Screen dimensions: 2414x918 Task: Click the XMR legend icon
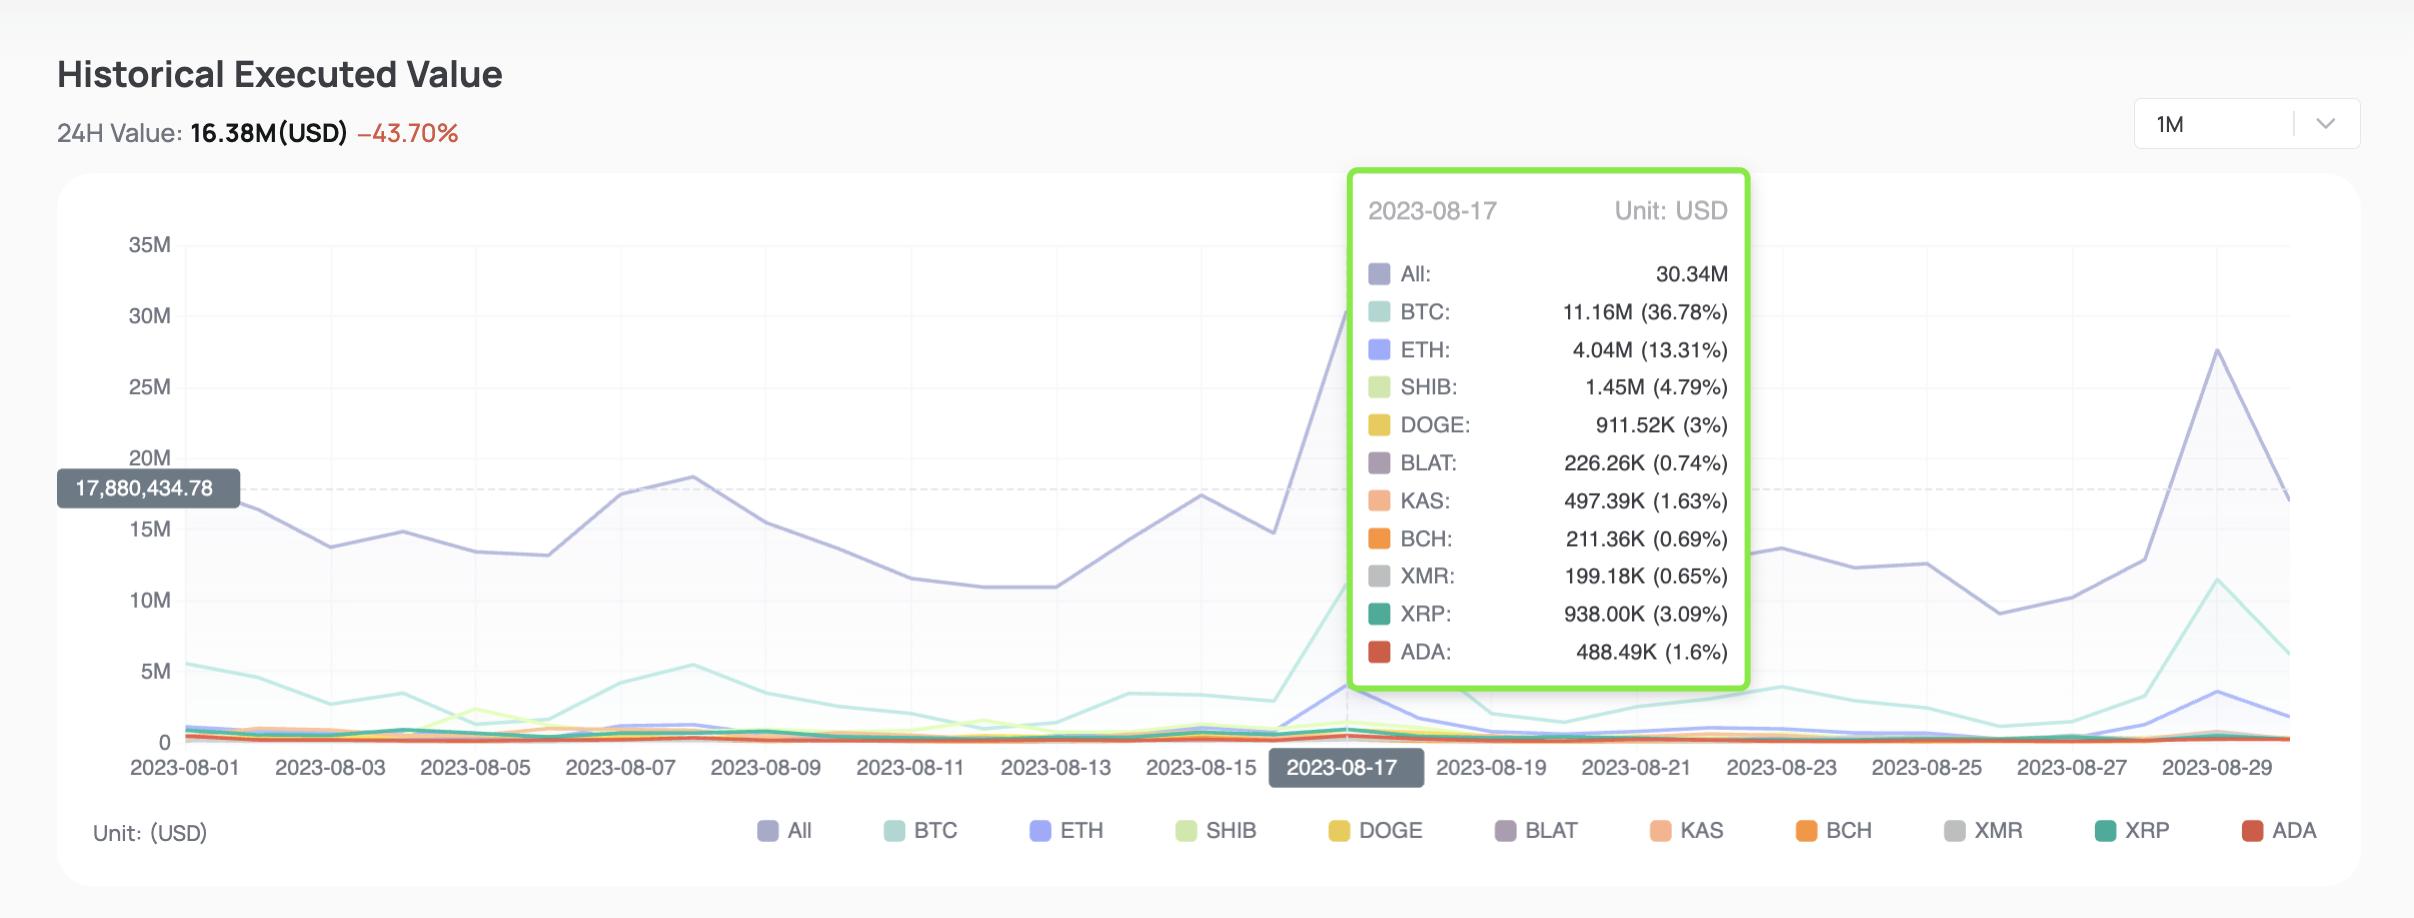[x=1954, y=831]
